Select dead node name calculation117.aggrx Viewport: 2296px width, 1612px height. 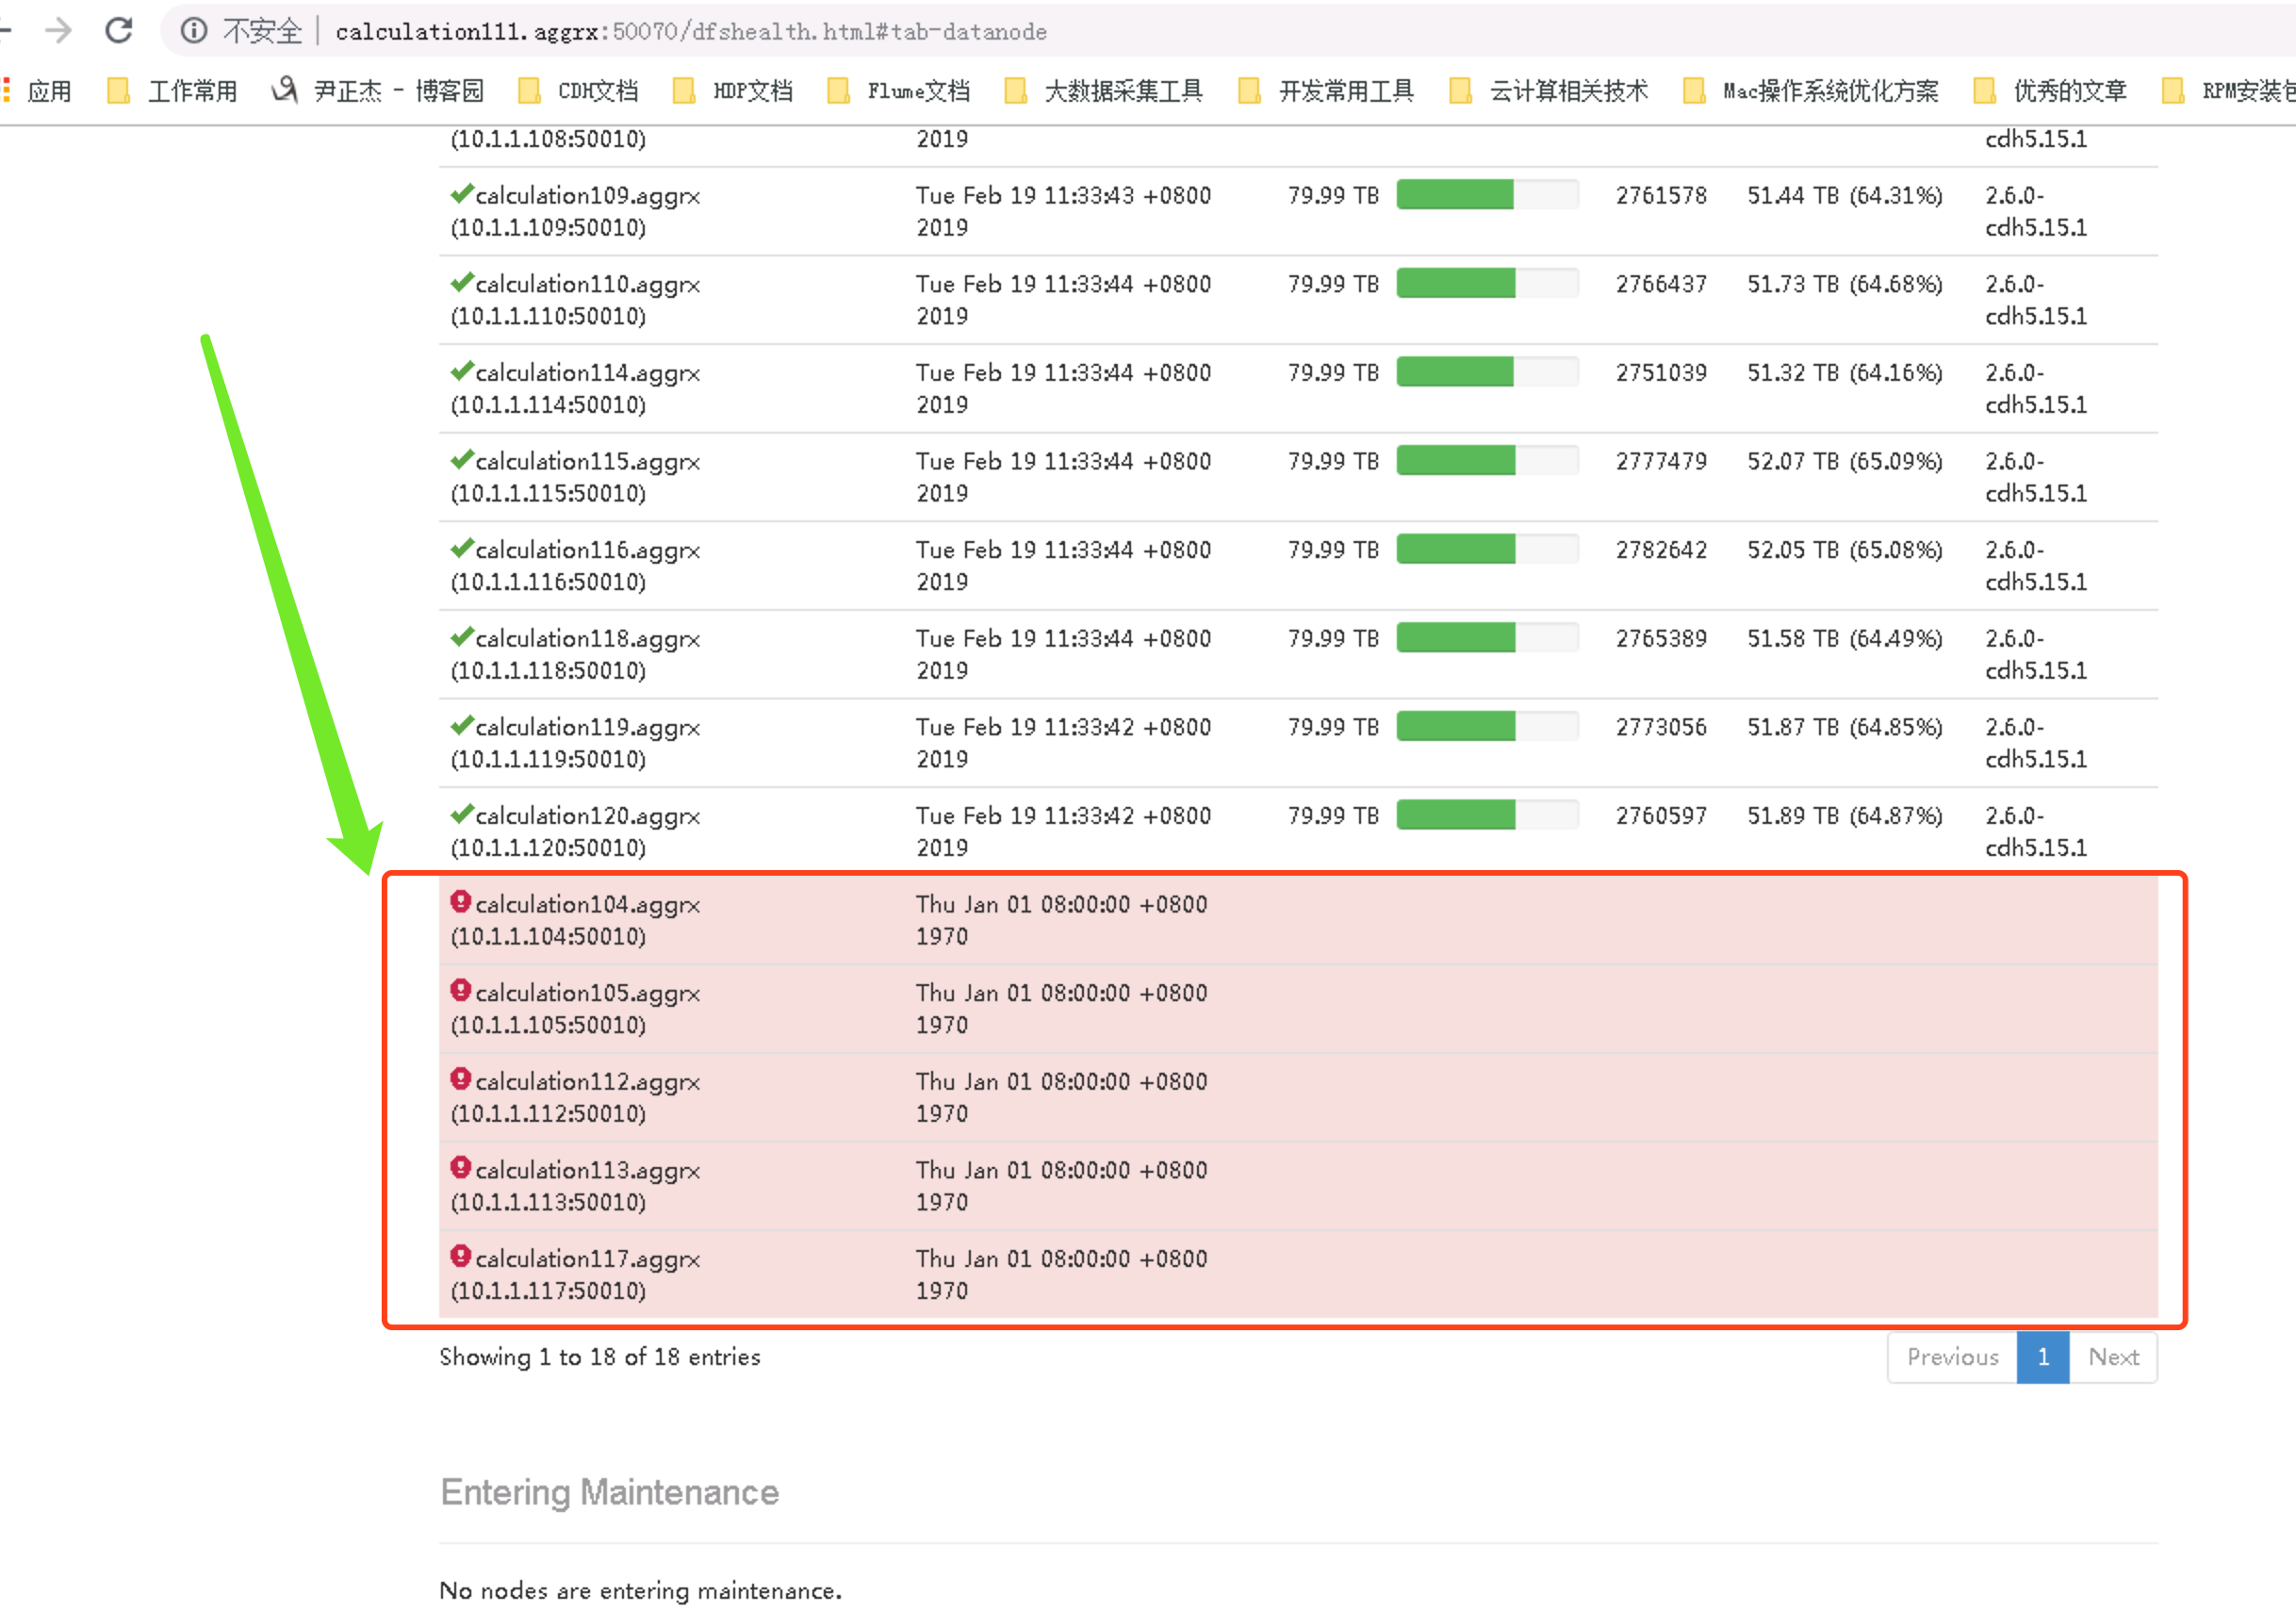(587, 1259)
